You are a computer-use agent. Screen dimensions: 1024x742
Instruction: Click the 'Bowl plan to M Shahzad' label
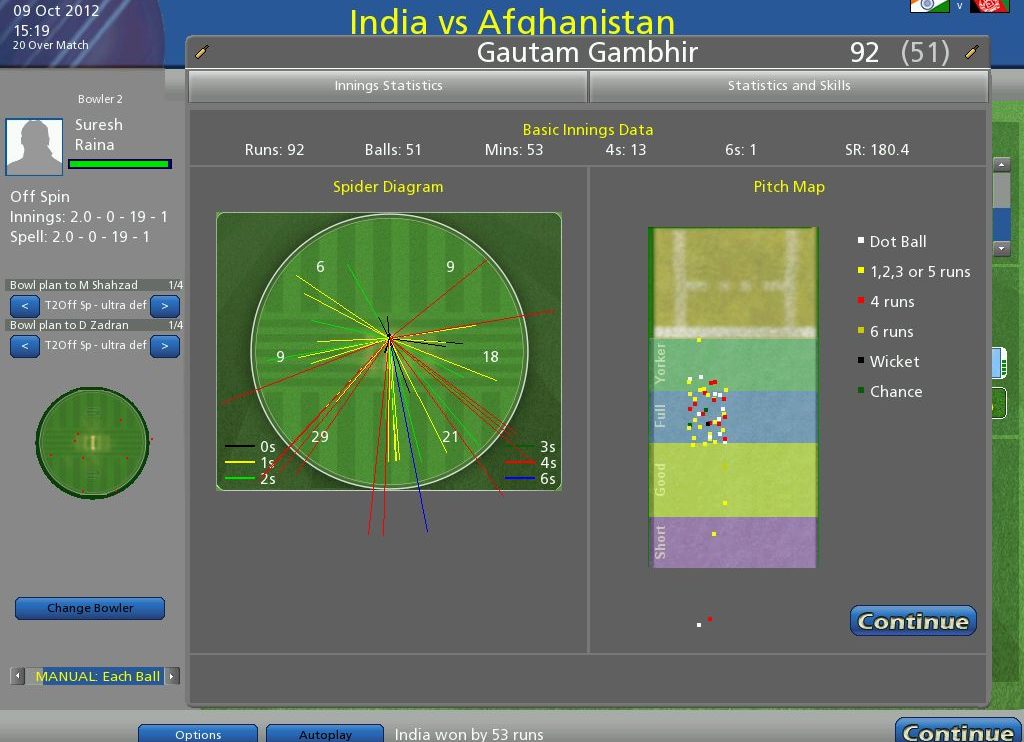point(74,285)
